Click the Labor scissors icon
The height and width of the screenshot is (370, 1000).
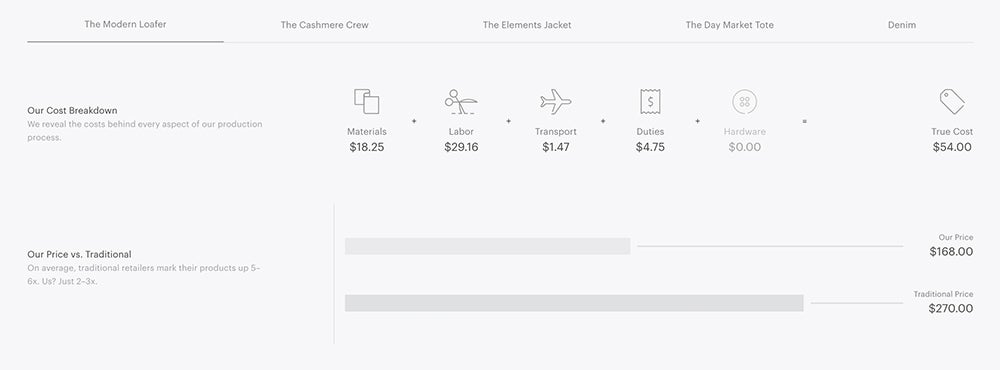pos(461,101)
